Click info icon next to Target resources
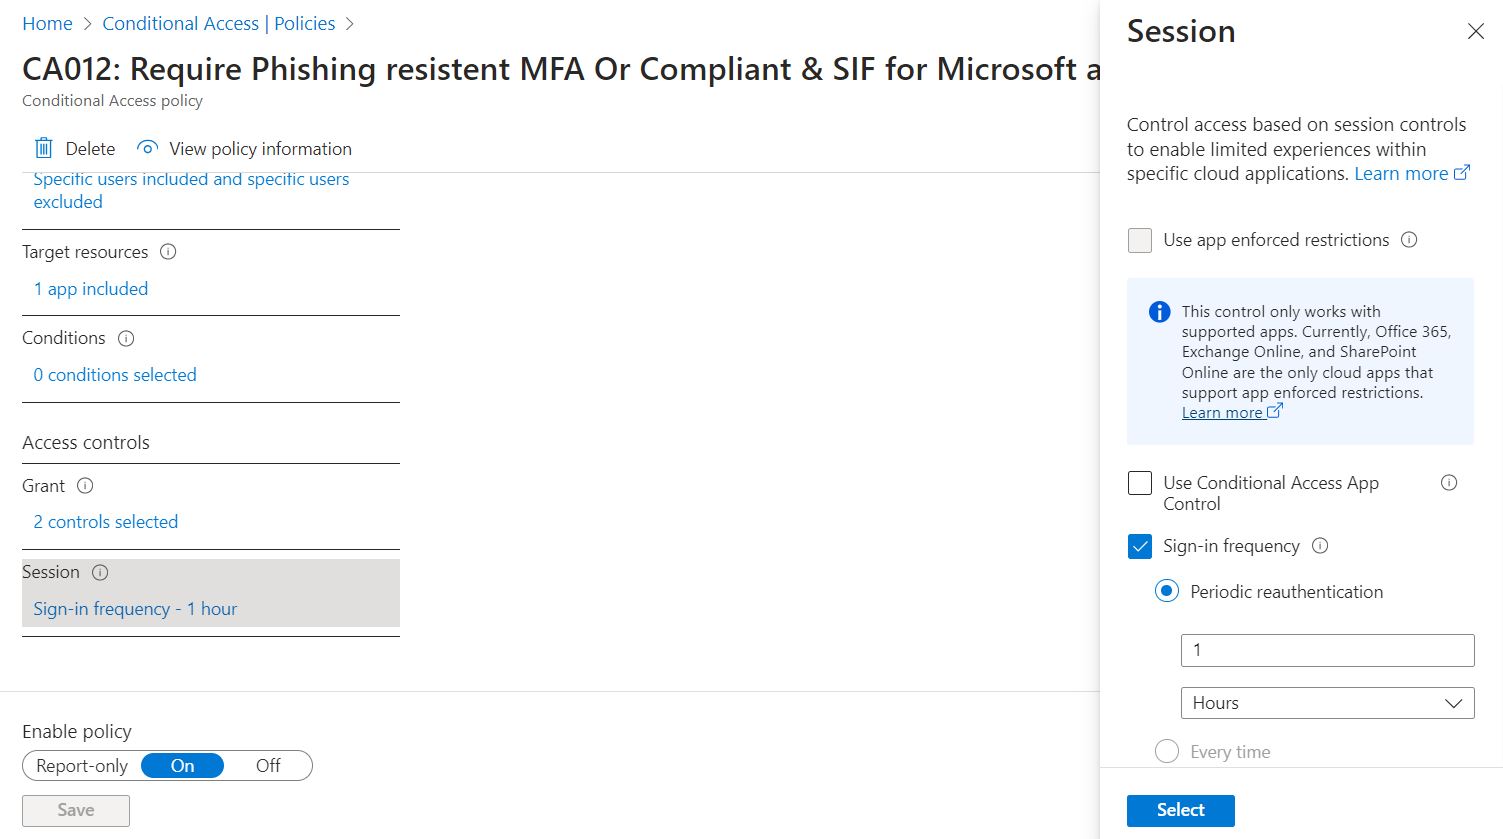This screenshot has width=1503, height=839. pos(168,252)
